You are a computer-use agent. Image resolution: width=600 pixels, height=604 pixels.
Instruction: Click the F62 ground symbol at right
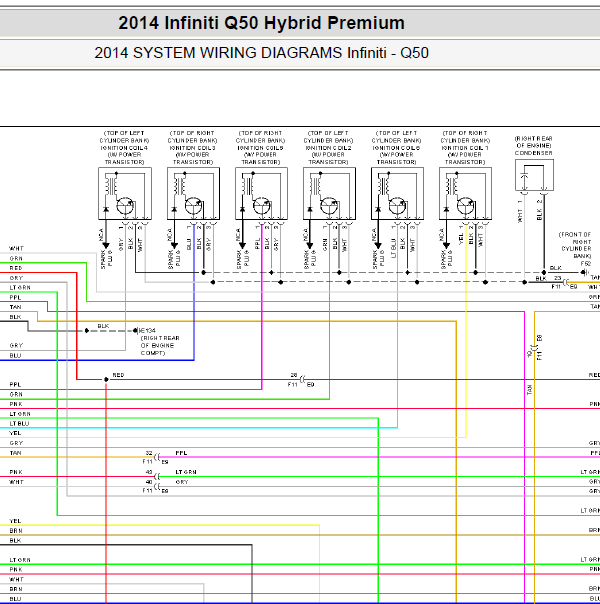pyautogui.click(x=585, y=272)
